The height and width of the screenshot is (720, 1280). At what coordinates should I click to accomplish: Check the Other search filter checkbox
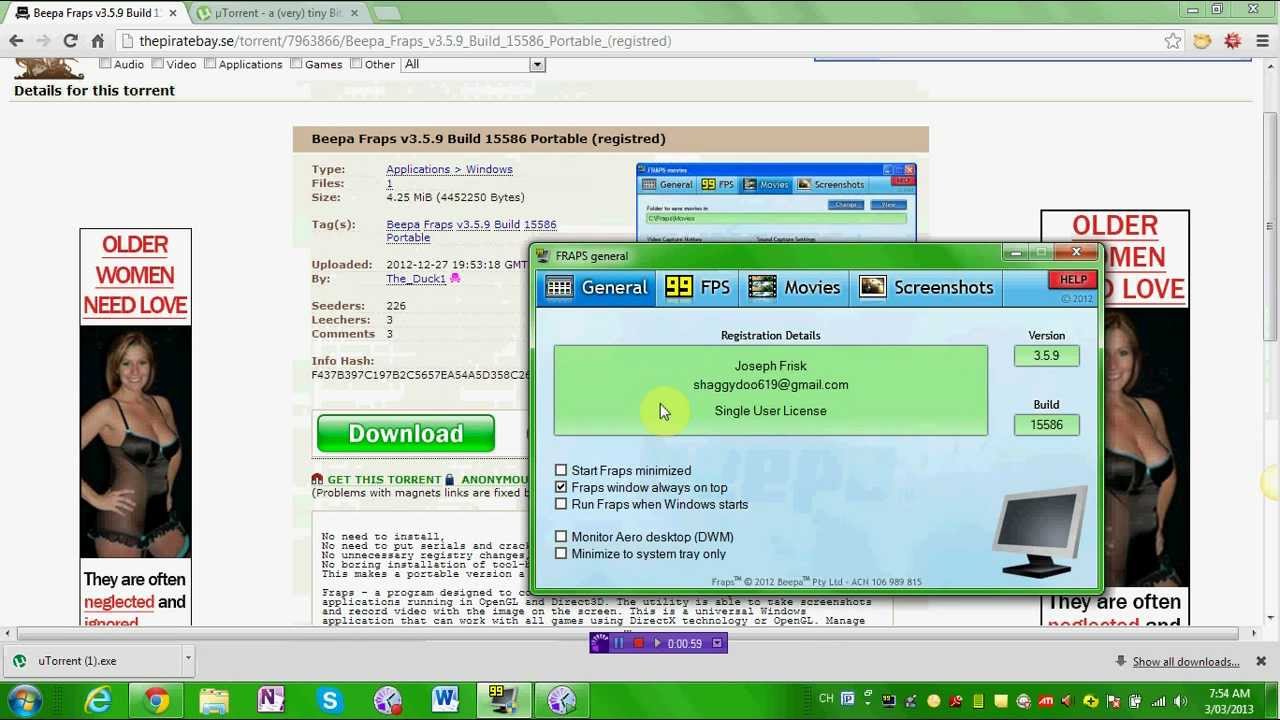(x=356, y=64)
